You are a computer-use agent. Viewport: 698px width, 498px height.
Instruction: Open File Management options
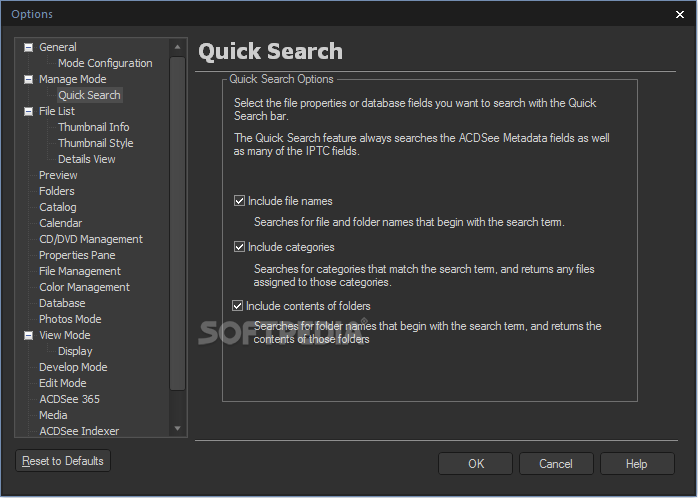tap(80, 271)
